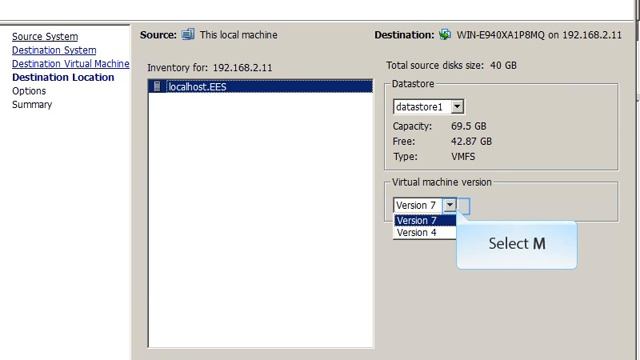640x360 pixels.
Task: Click the destination server globe icon
Action: click(445, 35)
